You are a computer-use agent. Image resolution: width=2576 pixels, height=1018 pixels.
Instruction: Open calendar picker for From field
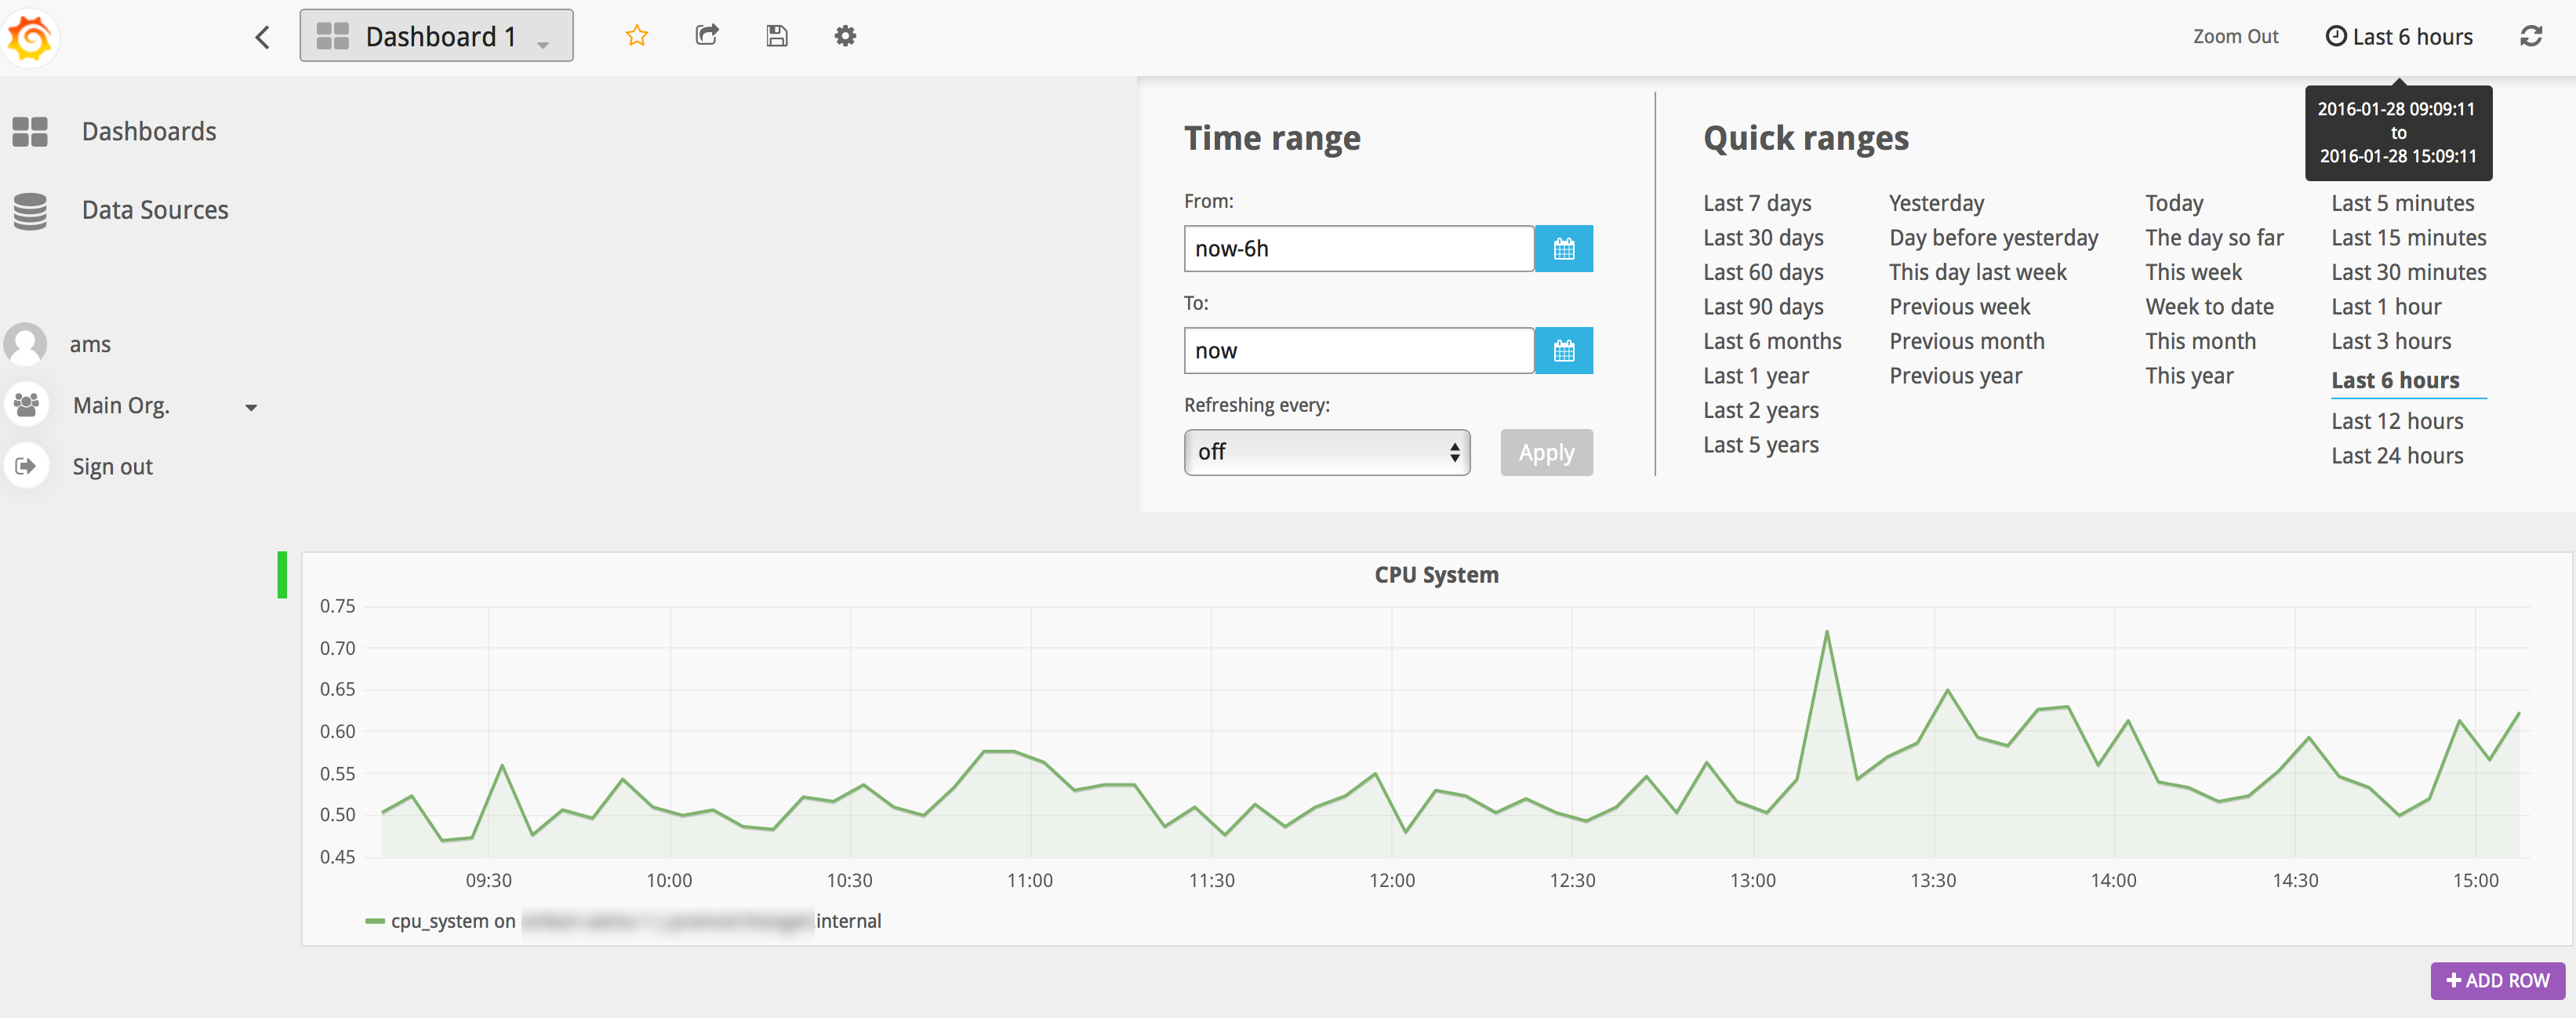[1563, 249]
